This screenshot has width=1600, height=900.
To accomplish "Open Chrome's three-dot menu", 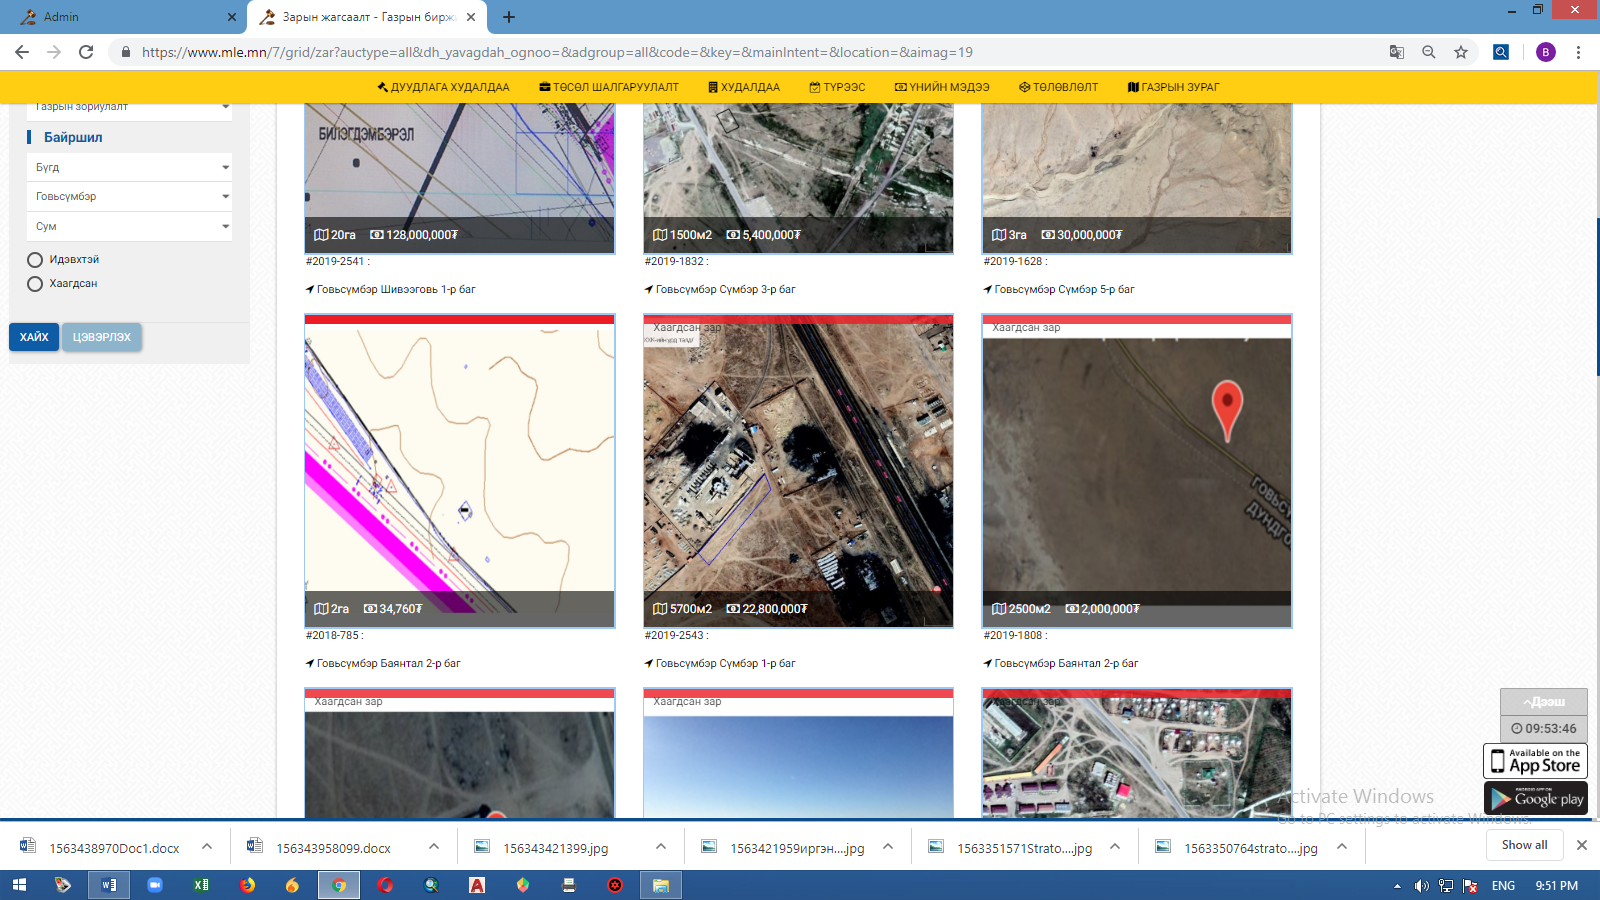I will click(x=1578, y=52).
